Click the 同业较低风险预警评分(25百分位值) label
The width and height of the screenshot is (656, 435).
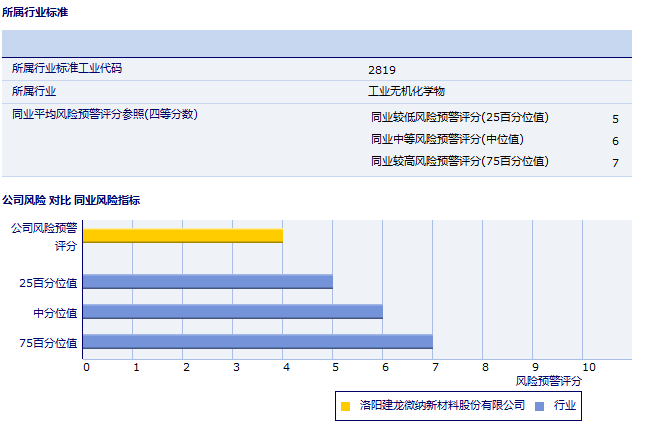pyautogui.click(x=460, y=117)
